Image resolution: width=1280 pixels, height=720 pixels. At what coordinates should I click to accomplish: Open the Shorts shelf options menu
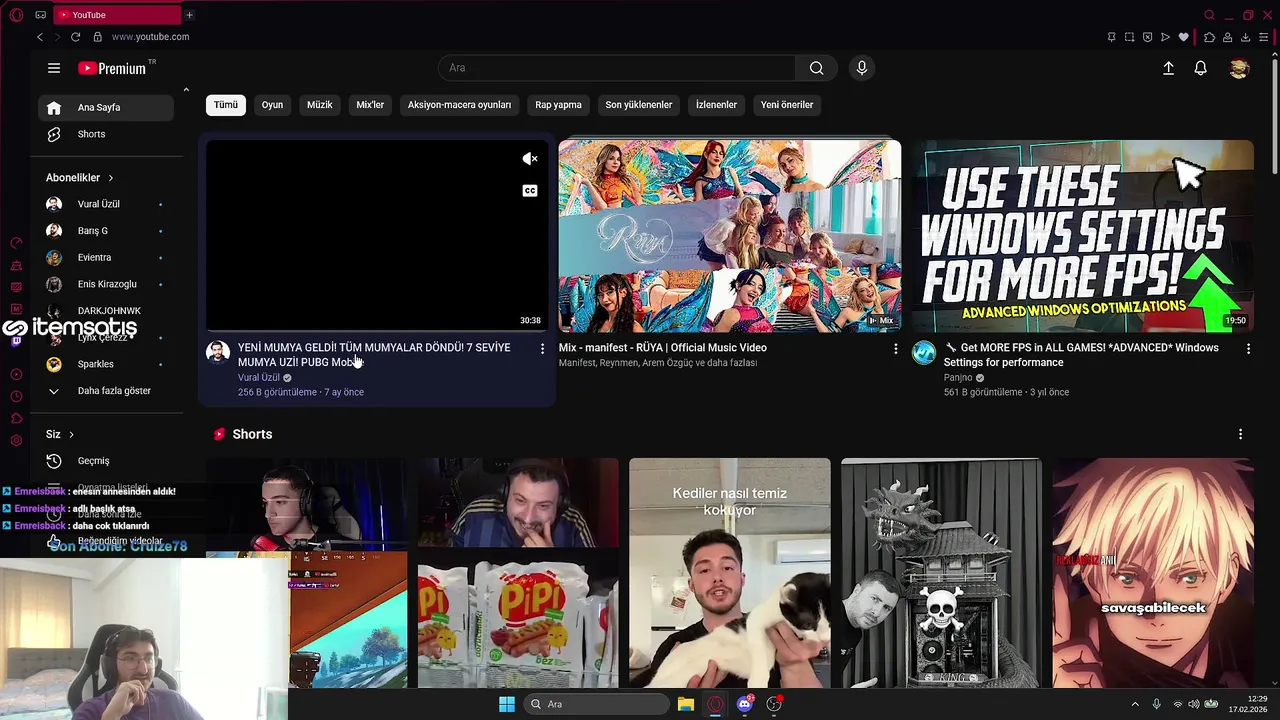coord(1240,435)
